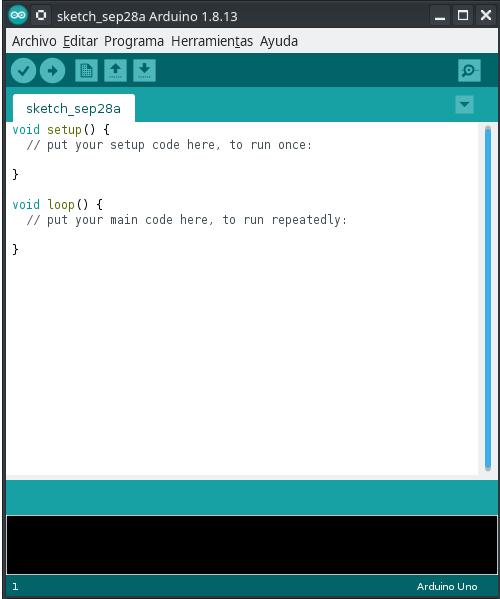This screenshot has width=500, height=599.
Task: Click the pin window icon in title bar
Action: point(41,15)
